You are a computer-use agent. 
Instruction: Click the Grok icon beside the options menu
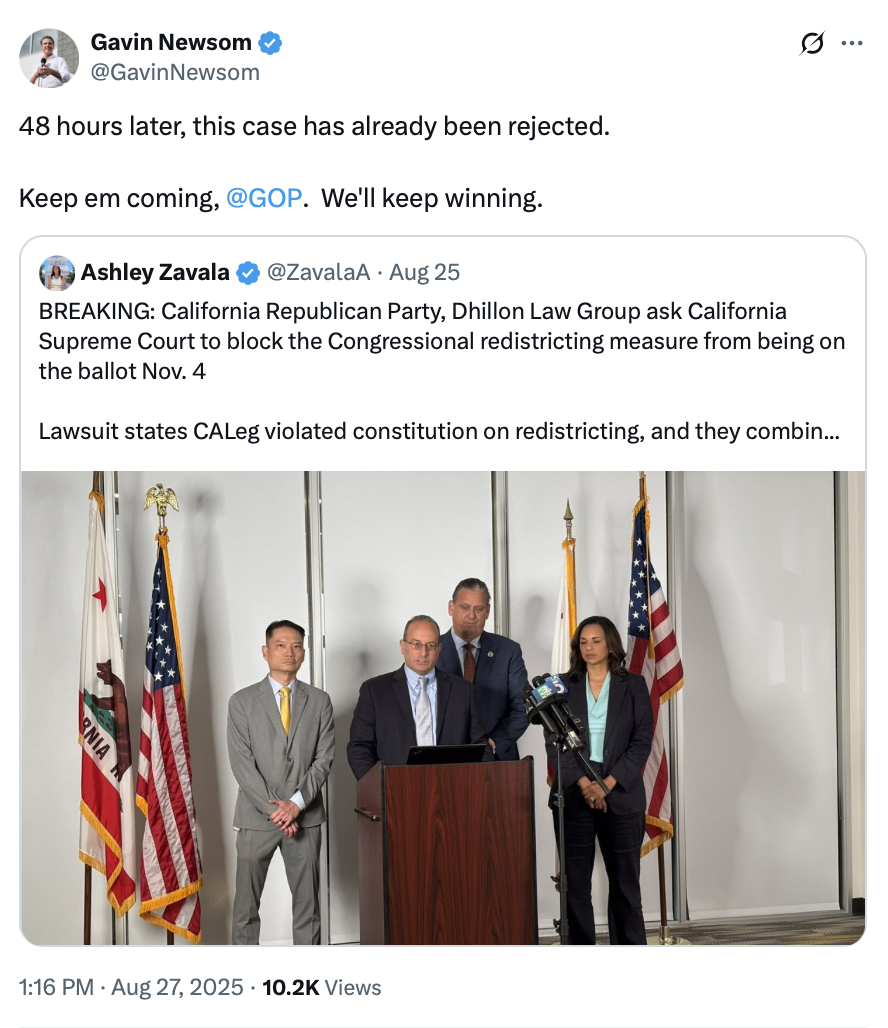812,44
